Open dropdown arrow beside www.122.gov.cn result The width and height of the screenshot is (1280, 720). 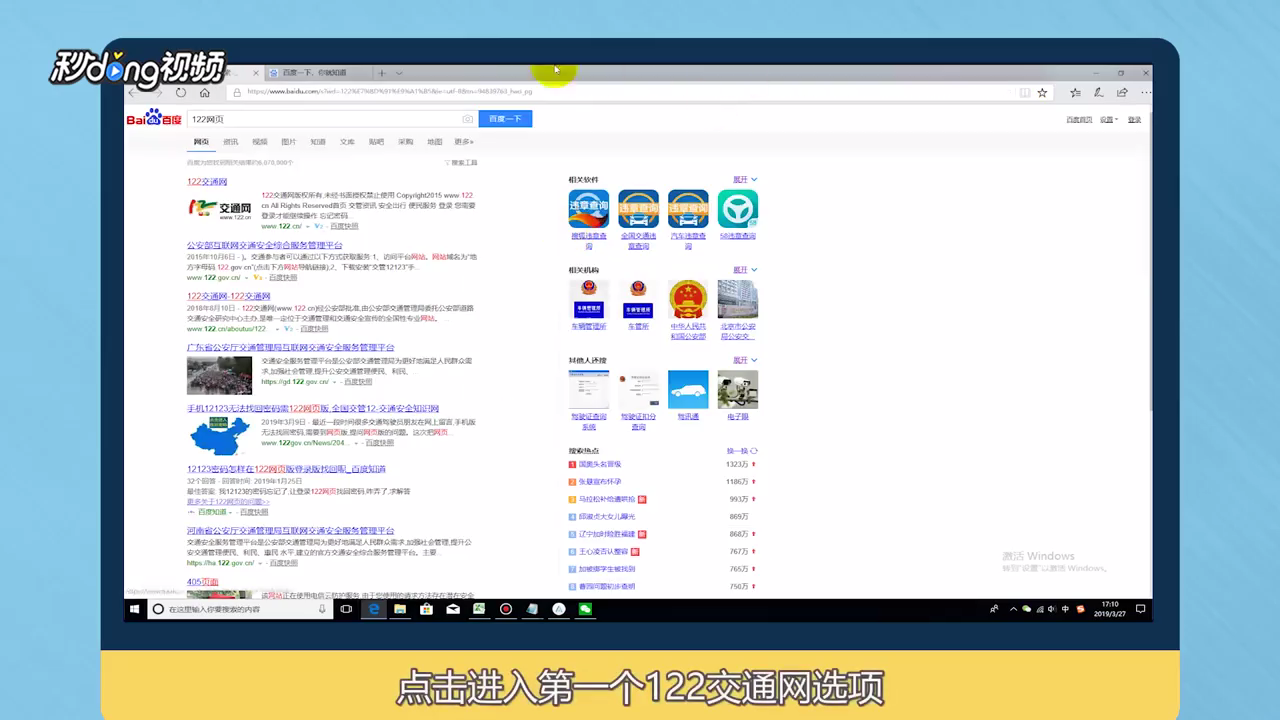246,277
